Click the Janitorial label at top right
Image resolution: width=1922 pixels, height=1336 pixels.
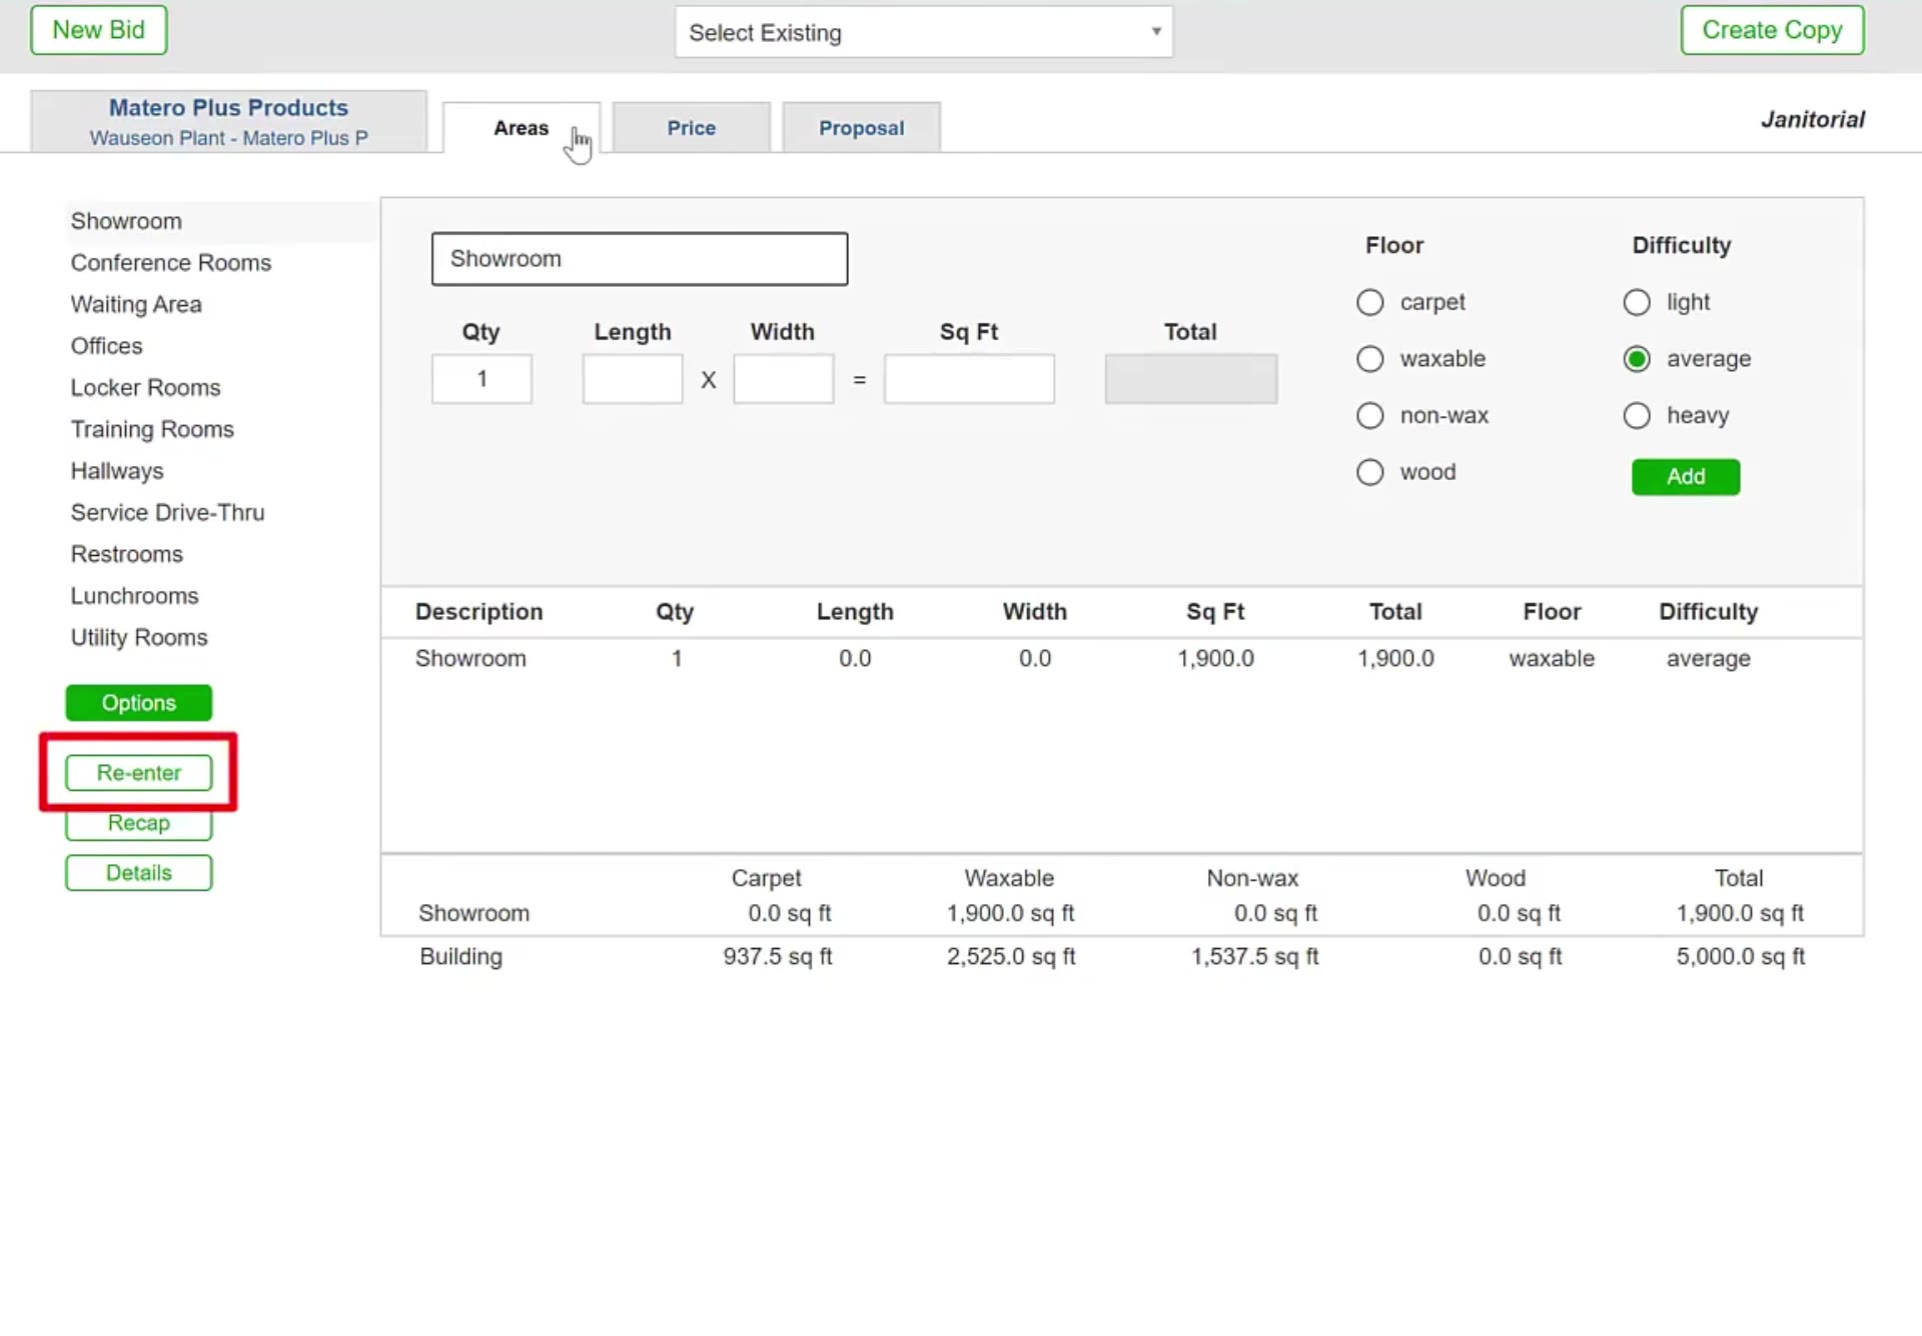[1813, 120]
